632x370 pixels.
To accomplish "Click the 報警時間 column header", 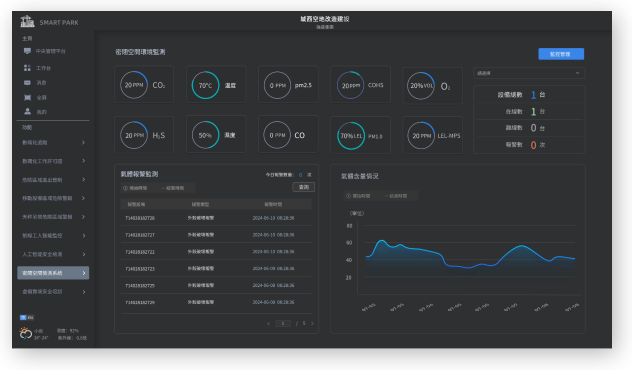I will 273,204.
